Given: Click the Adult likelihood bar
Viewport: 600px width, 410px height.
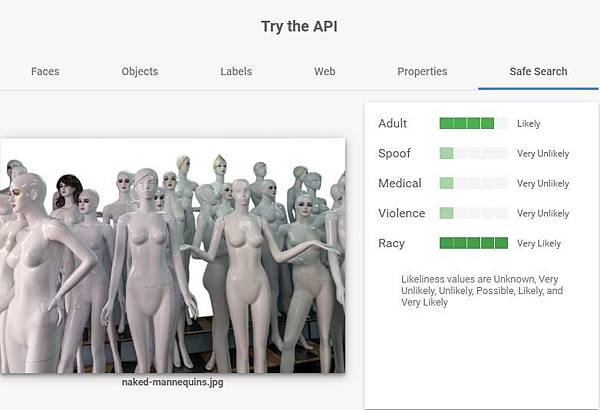Looking at the screenshot, I should click(x=474, y=123).
